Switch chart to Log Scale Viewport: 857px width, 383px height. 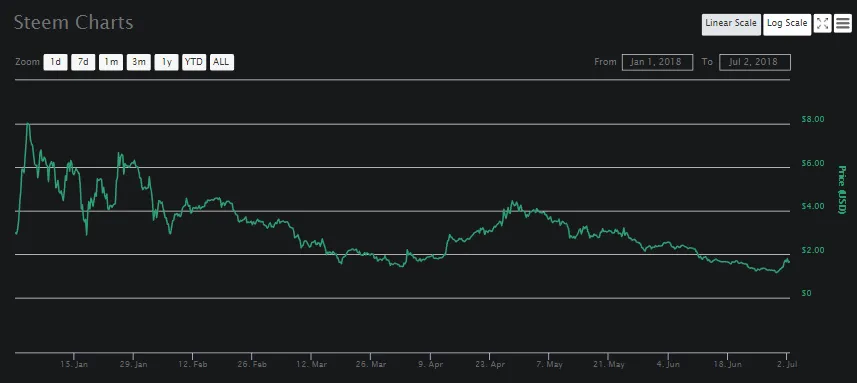[787, 24]
